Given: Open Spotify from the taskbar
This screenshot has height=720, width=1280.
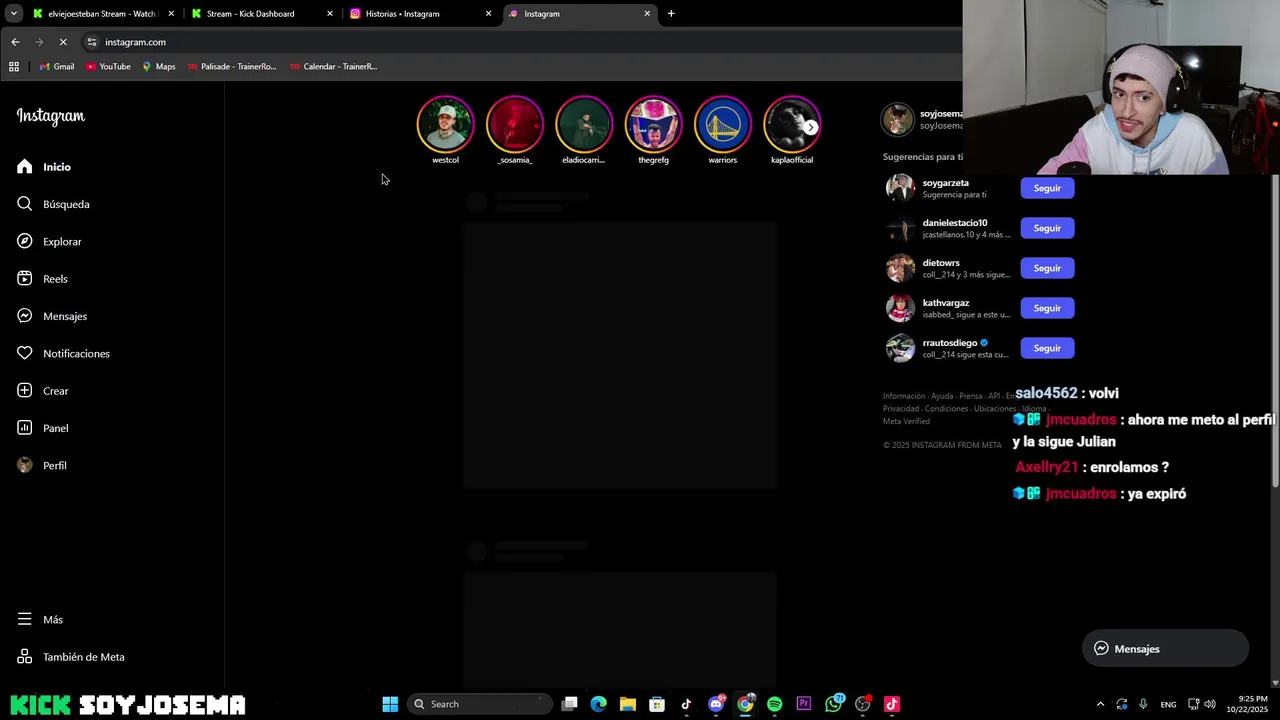Looking at the screenshot, I should [x=774, y=704].
